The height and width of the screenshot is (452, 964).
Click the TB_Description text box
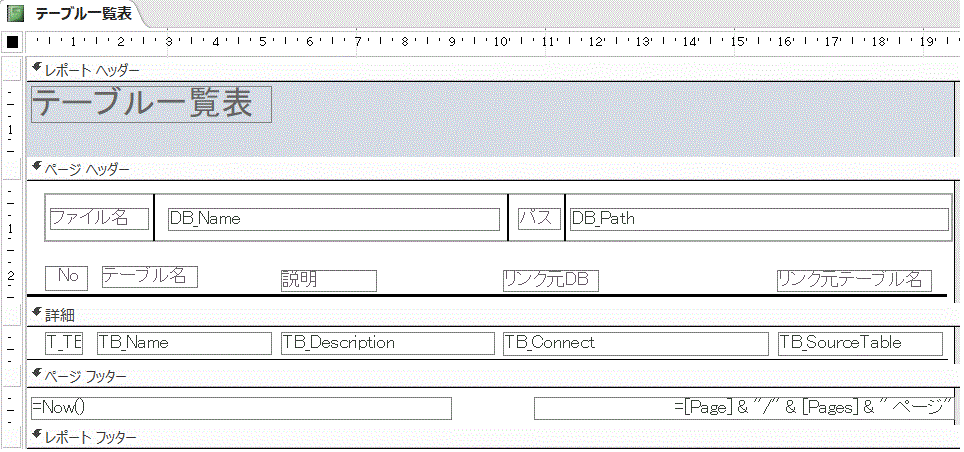(388, 343)
